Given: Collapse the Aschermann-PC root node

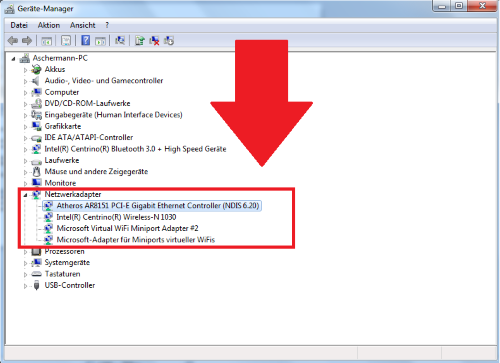Looking at the screenshot, I should 13,59.
